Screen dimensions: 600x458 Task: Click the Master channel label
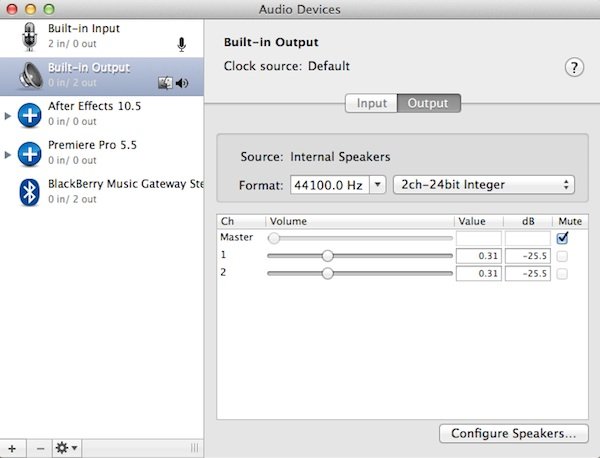[x=236, y=237]
